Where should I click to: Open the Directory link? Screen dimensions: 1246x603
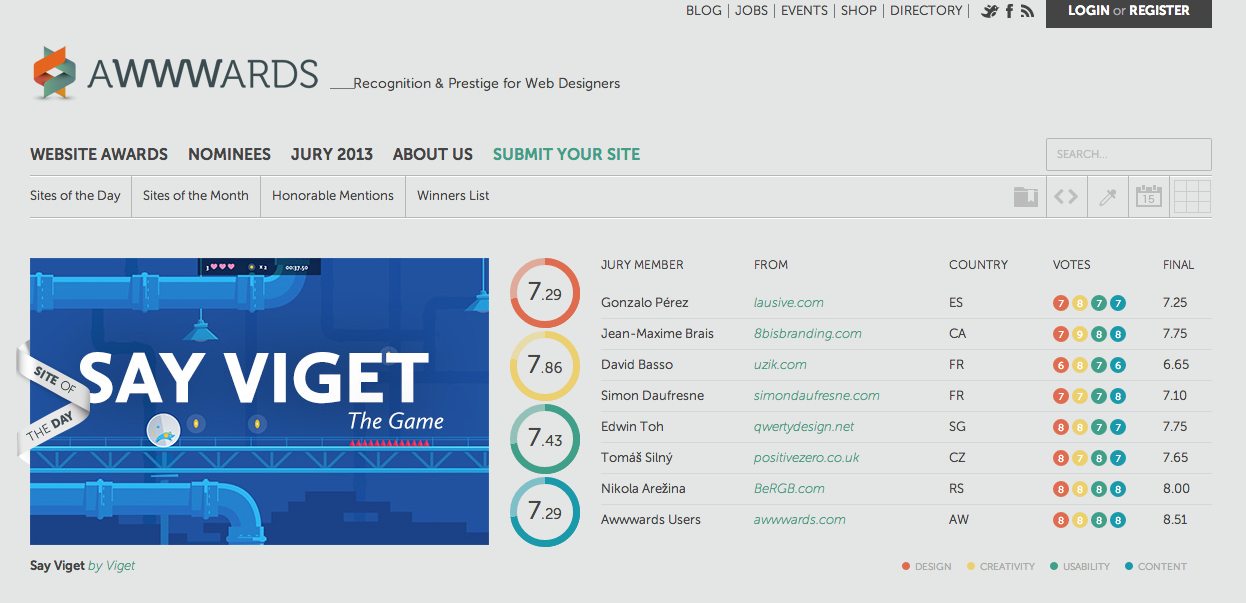pyautogui.click(x=926, y=11)
